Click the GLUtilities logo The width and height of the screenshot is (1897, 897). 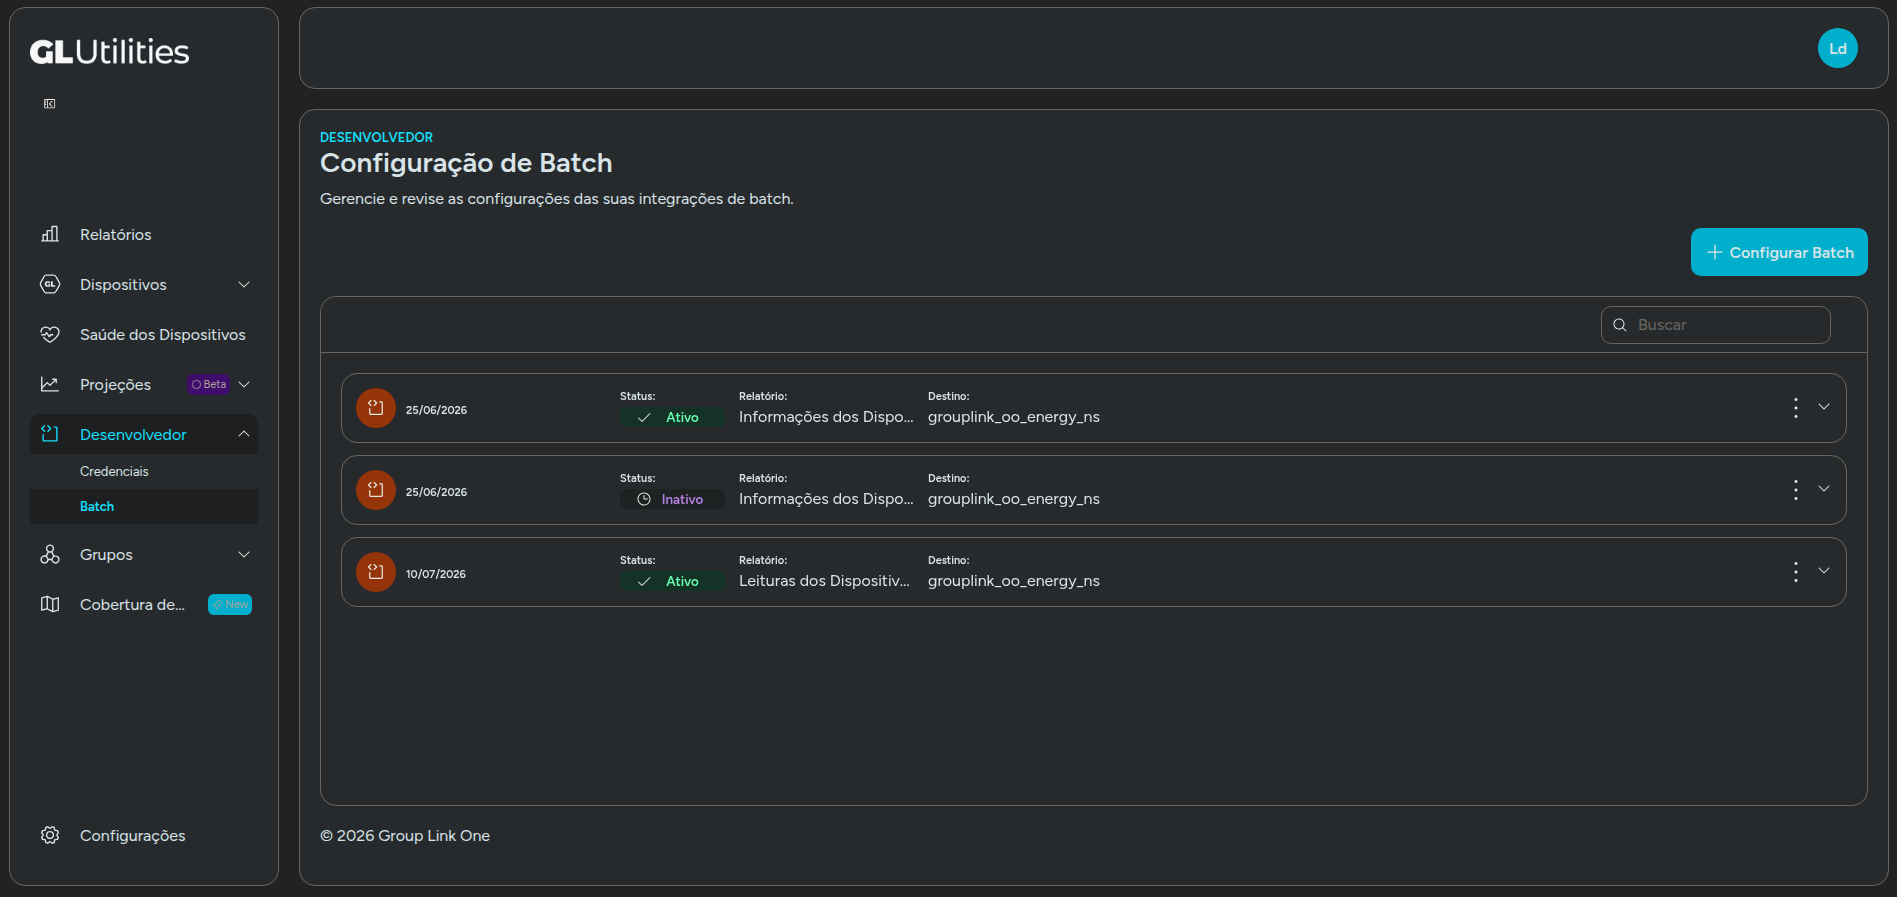coord(109,52)
